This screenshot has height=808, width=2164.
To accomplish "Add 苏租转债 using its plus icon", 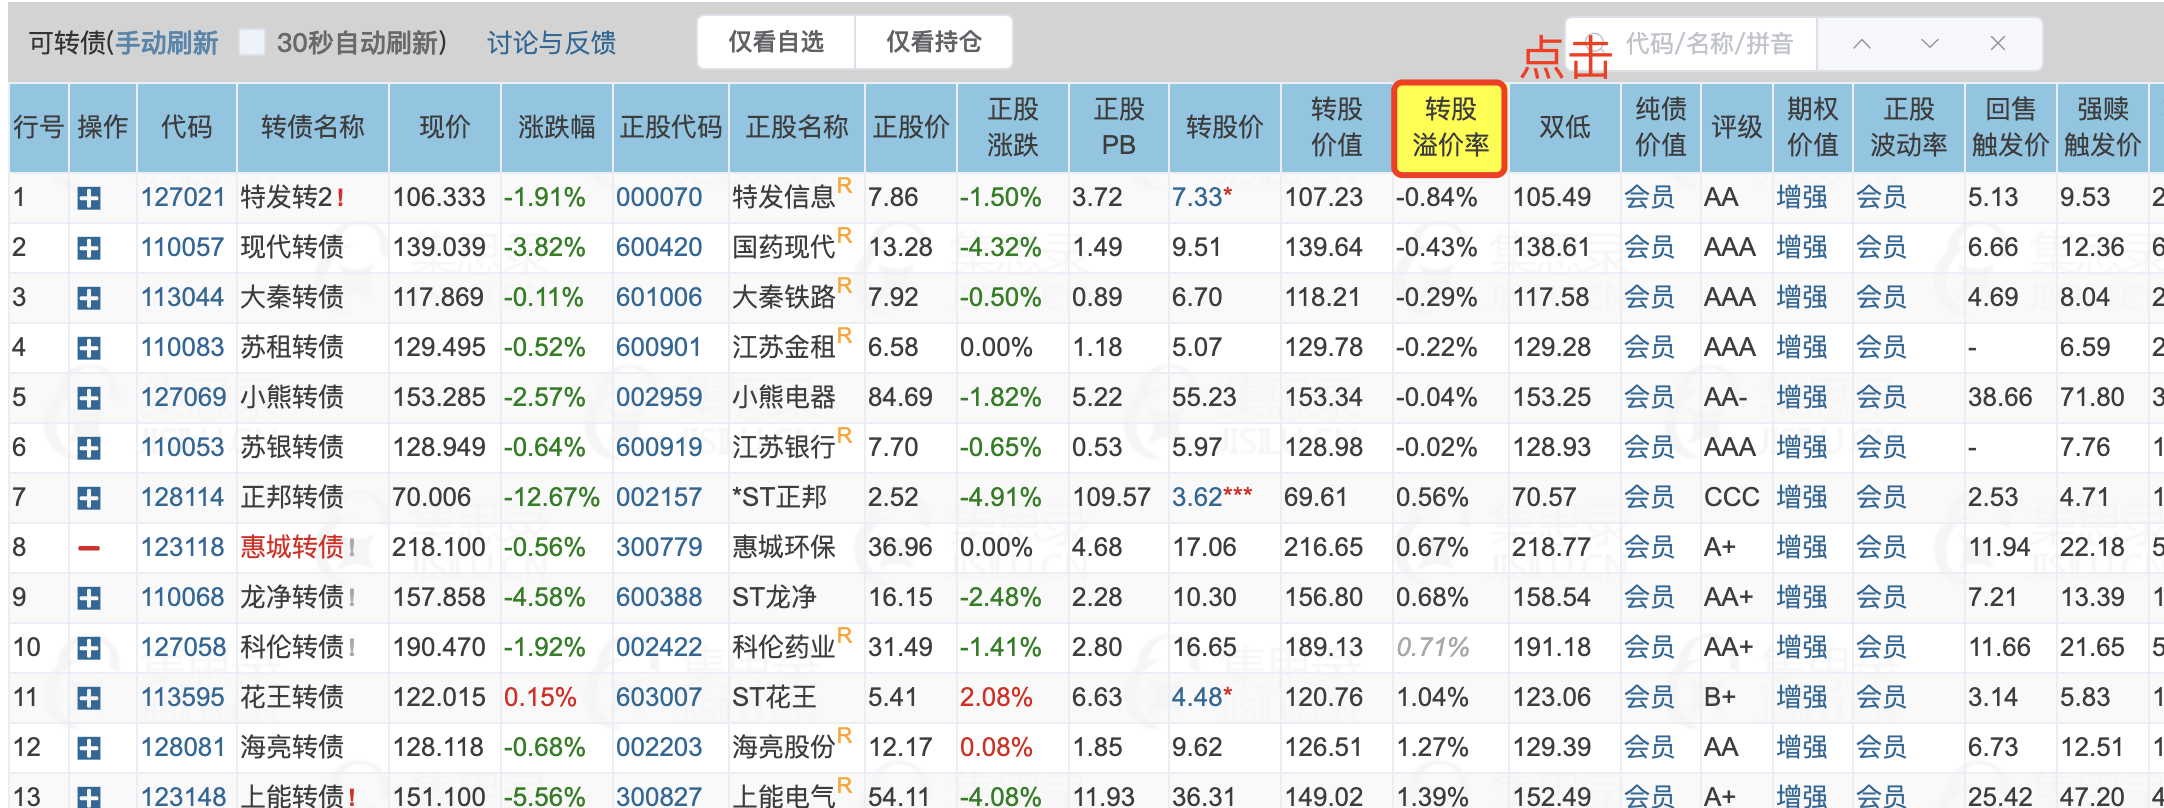I will [x=89, y=348].
